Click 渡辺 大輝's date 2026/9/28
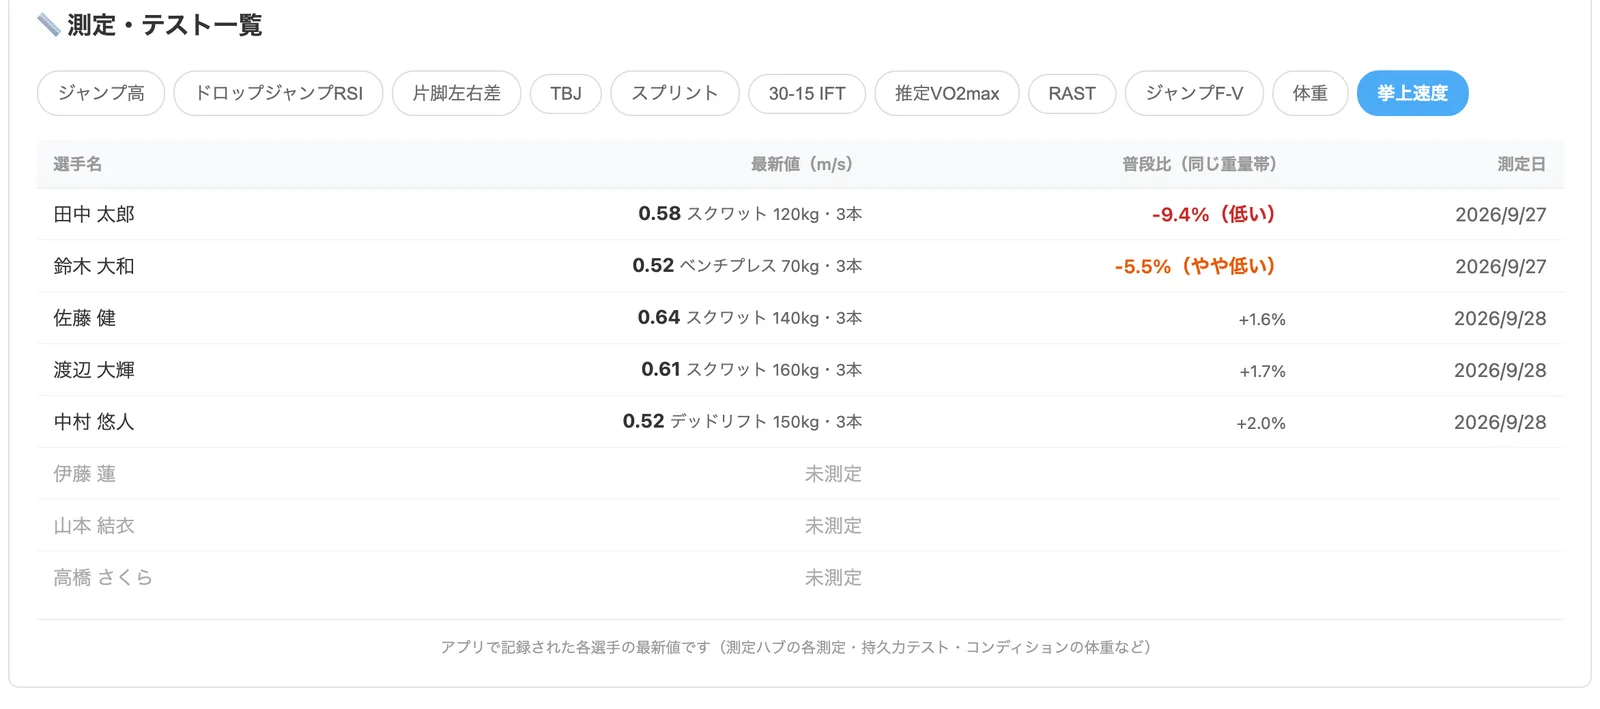 pyautogui.click(x=1500, y=370)
